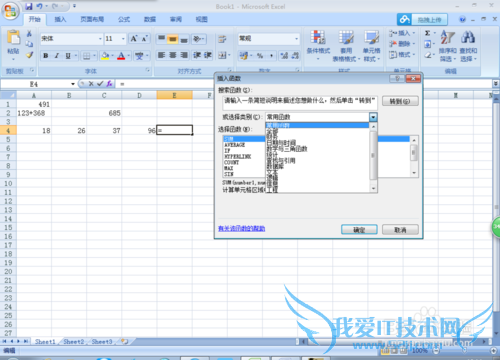Click the Cut scissors icon

[x=29, y=33]
